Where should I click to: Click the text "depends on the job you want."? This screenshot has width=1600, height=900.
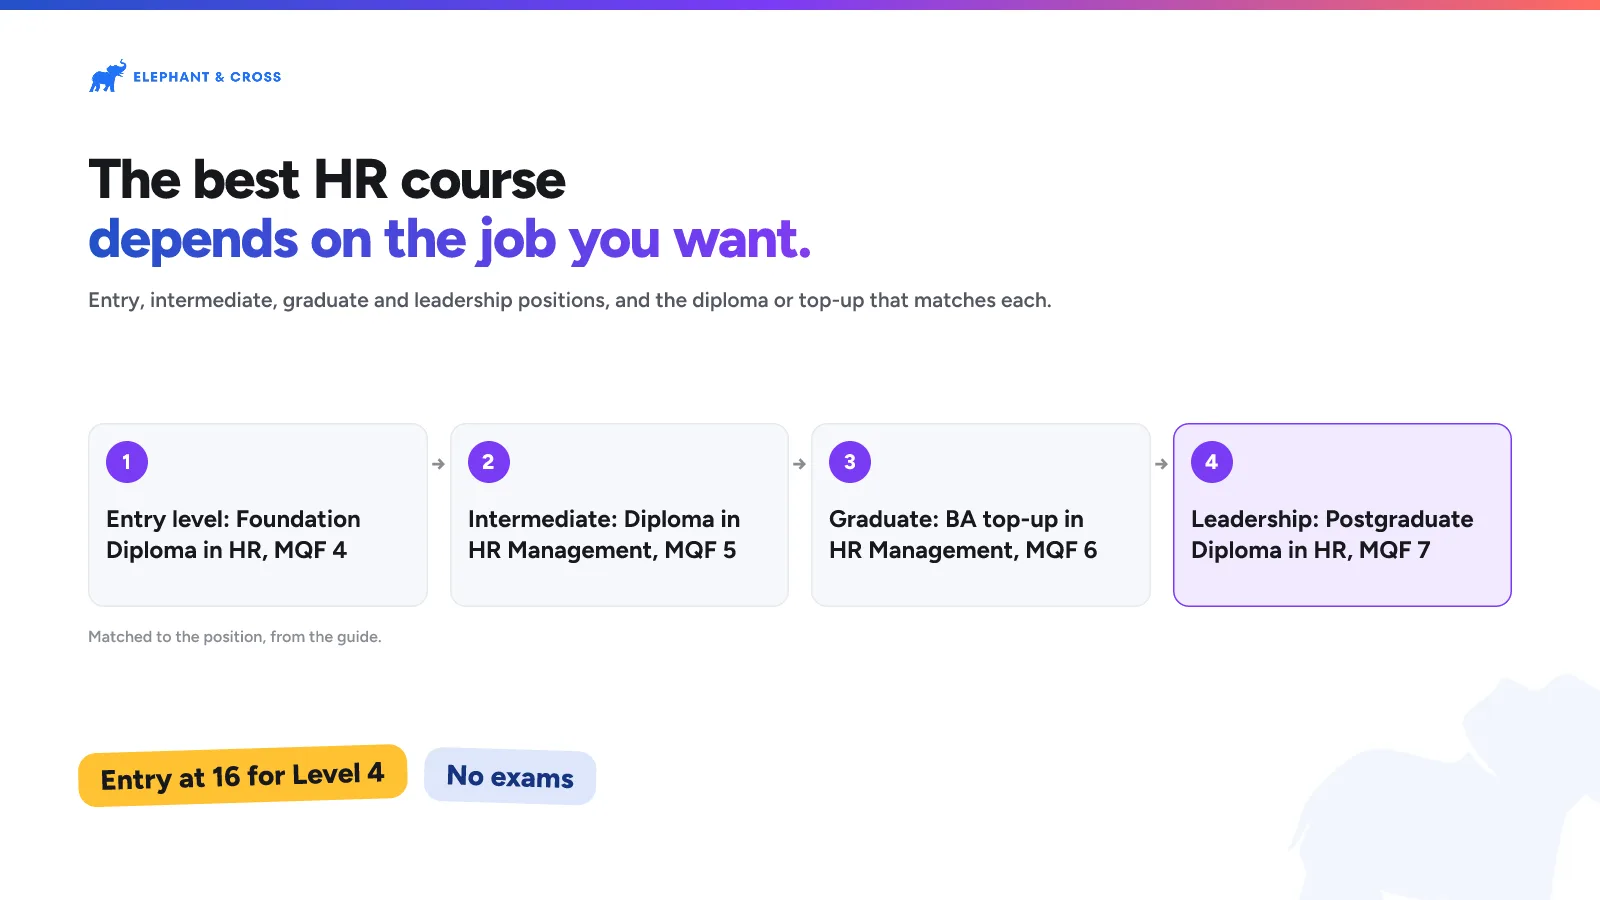point(450,240)
